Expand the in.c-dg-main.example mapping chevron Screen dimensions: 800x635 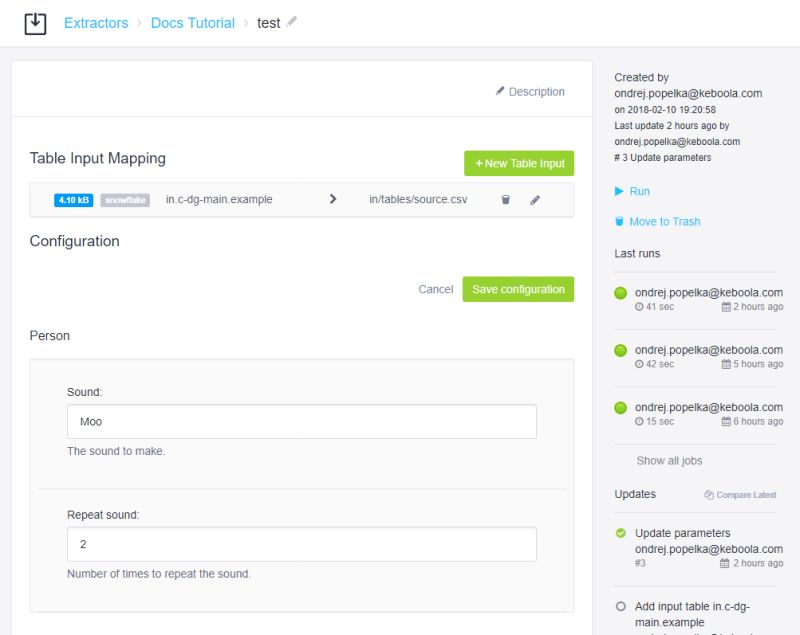coord(333,199)
